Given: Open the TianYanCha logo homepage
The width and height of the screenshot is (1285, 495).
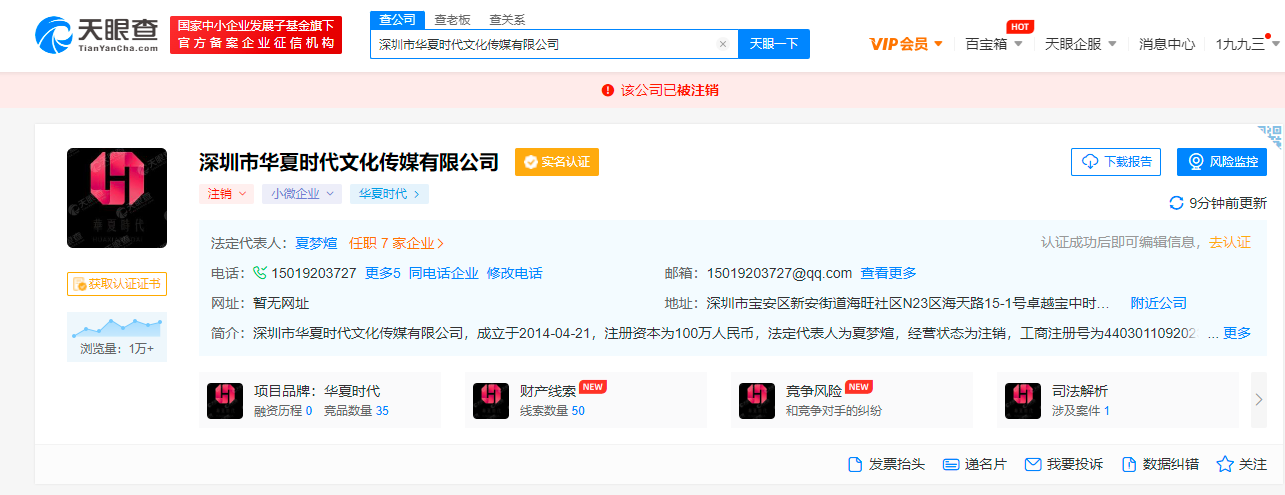Looking at the screenshot, I should pyautogui.click(x=96, y=35).
